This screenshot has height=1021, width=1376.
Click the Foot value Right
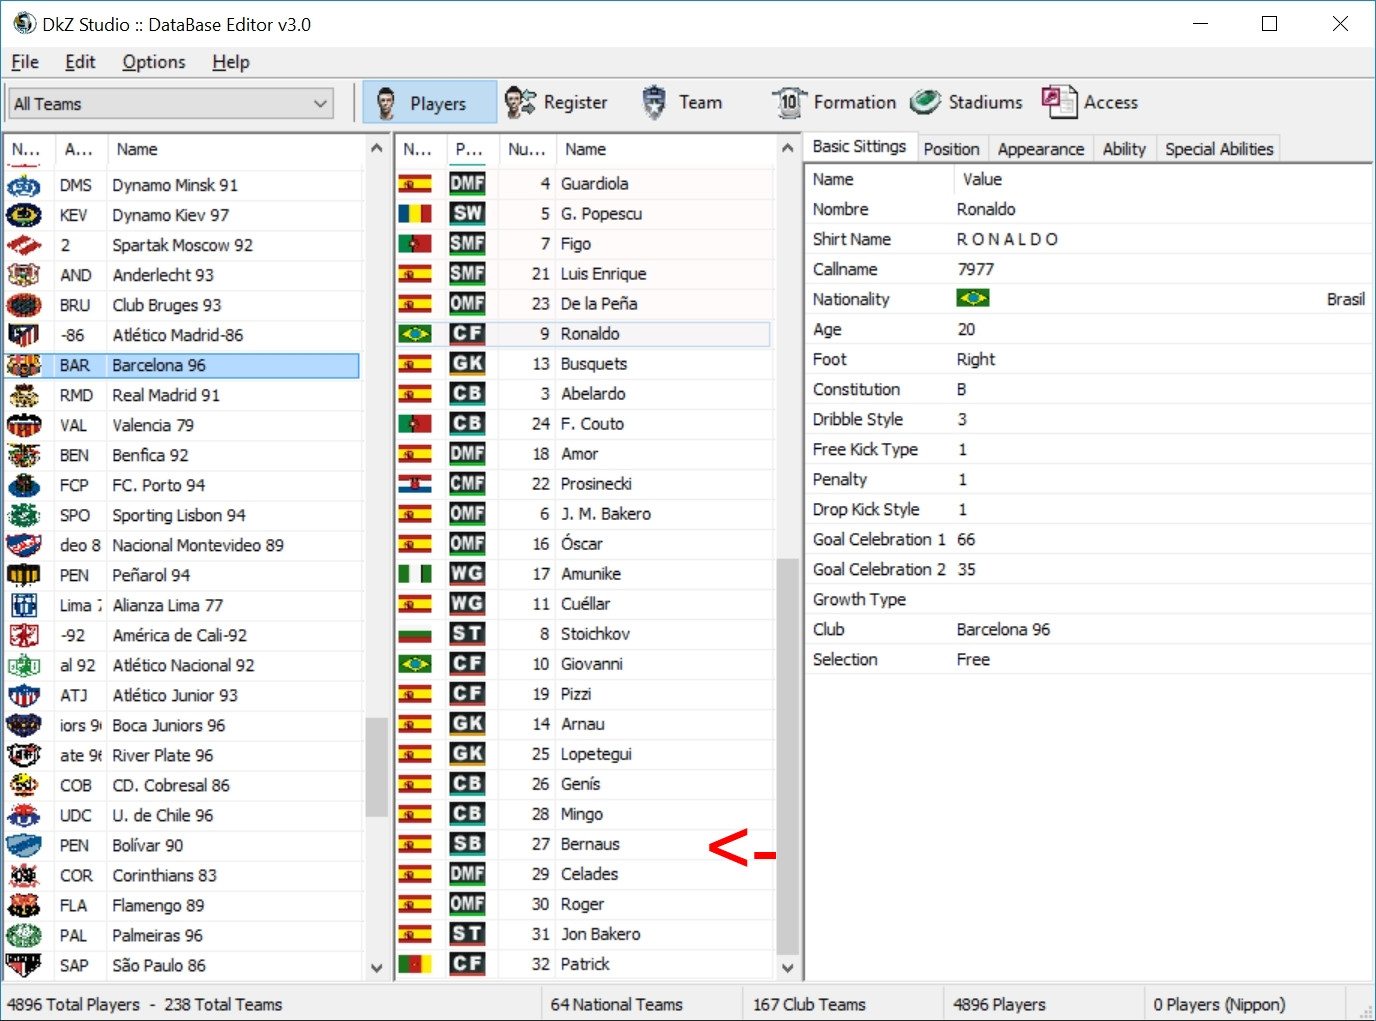[976, 359]
